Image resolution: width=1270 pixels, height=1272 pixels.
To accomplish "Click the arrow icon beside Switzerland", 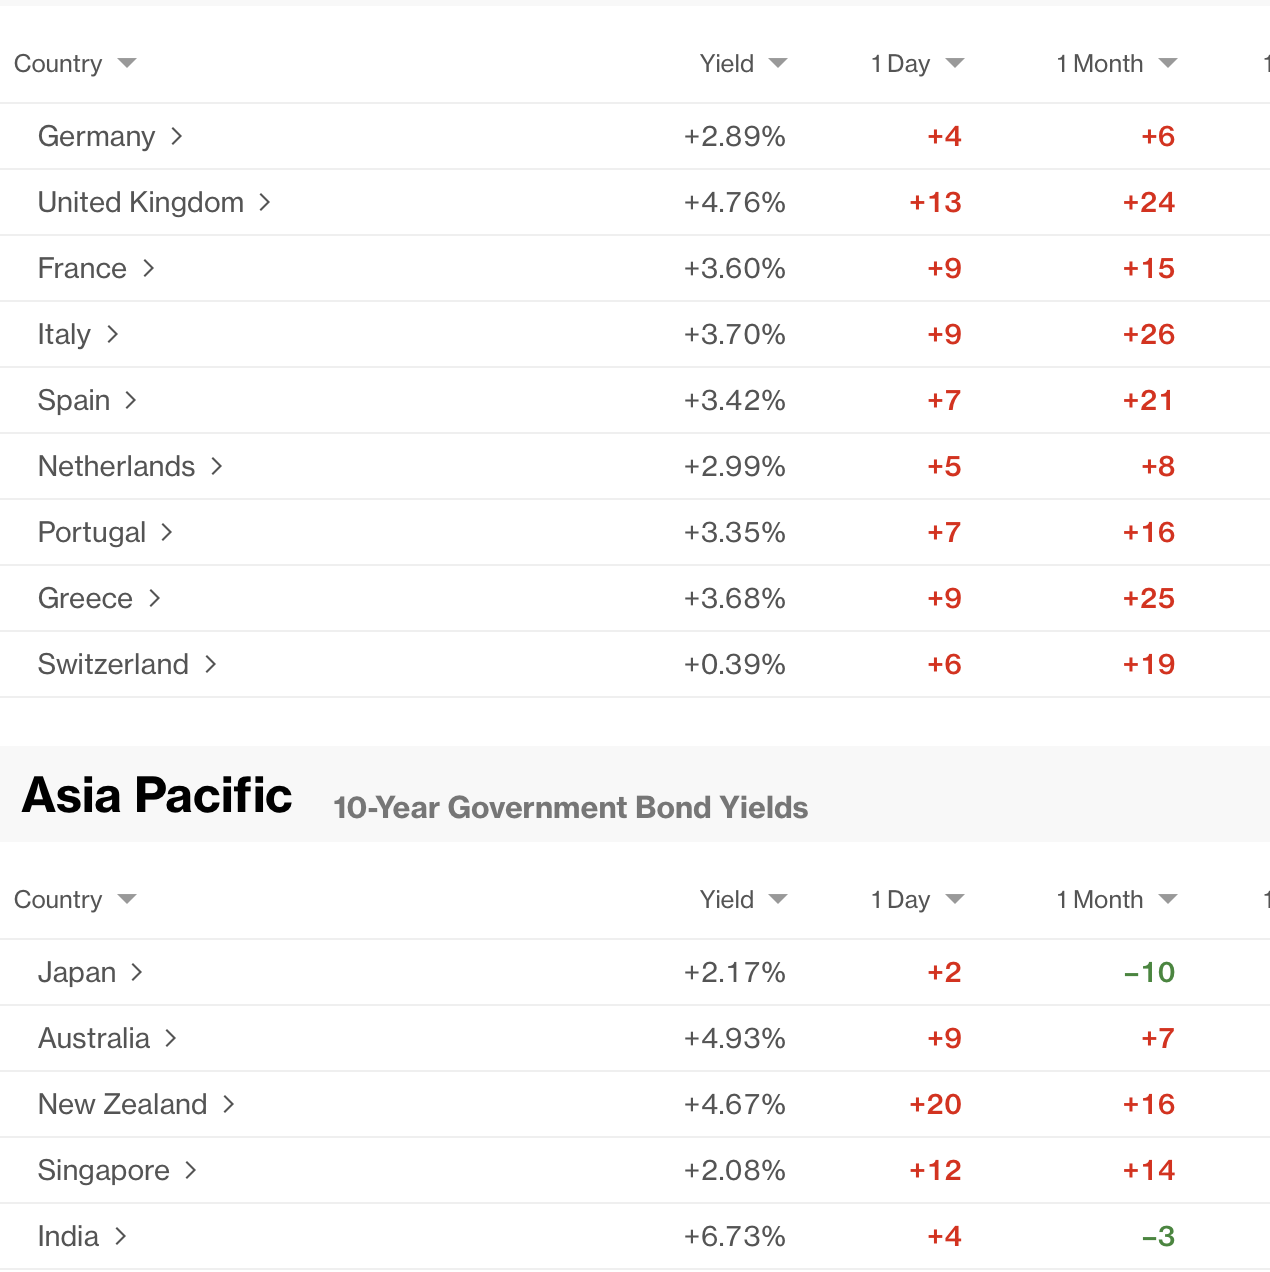I will pos(211,664).
